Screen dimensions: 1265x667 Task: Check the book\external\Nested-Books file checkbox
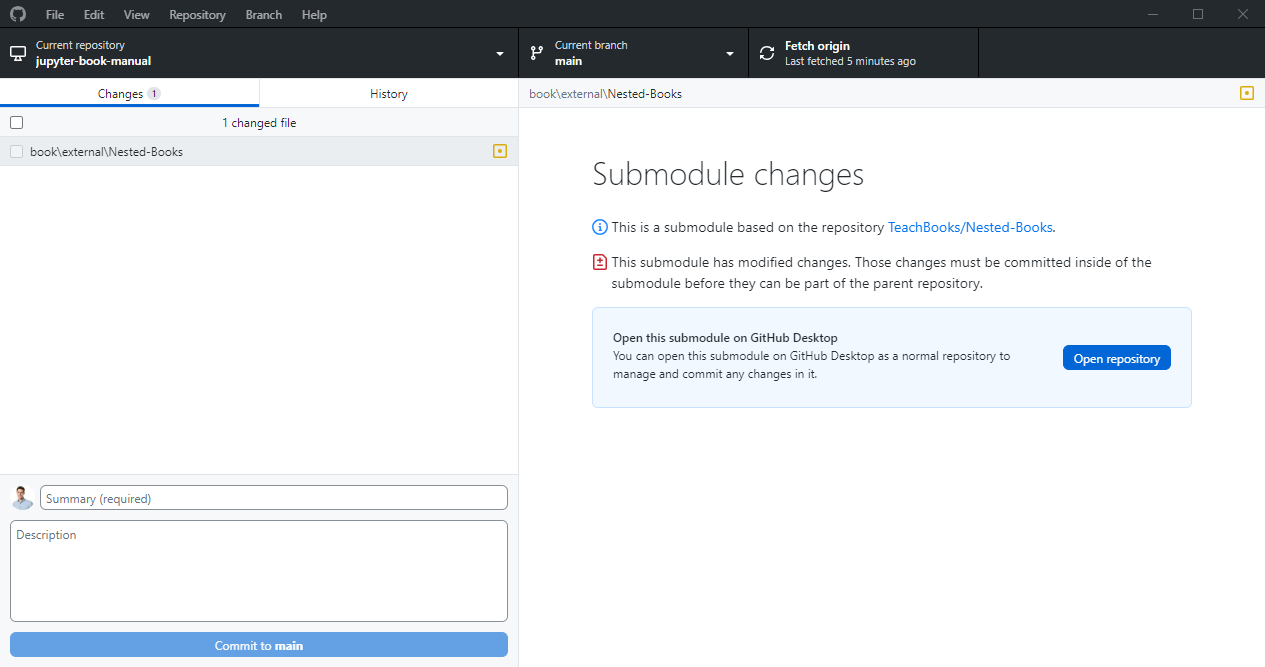click(x=16, y=152)
